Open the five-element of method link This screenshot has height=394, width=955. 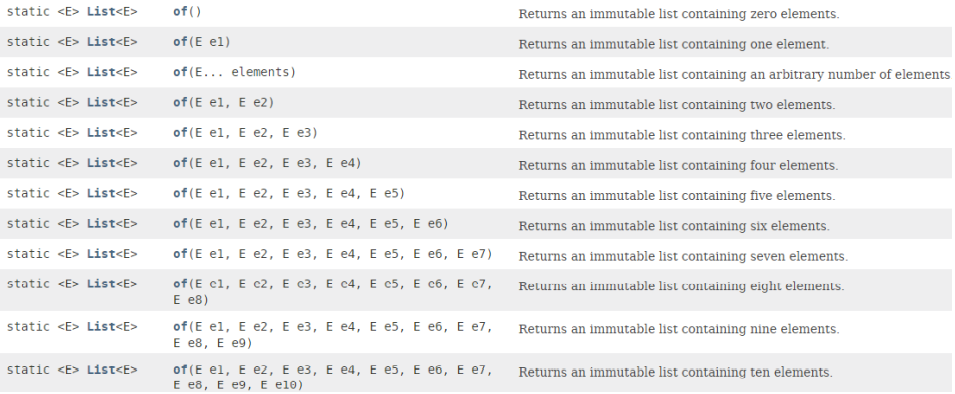180,193
